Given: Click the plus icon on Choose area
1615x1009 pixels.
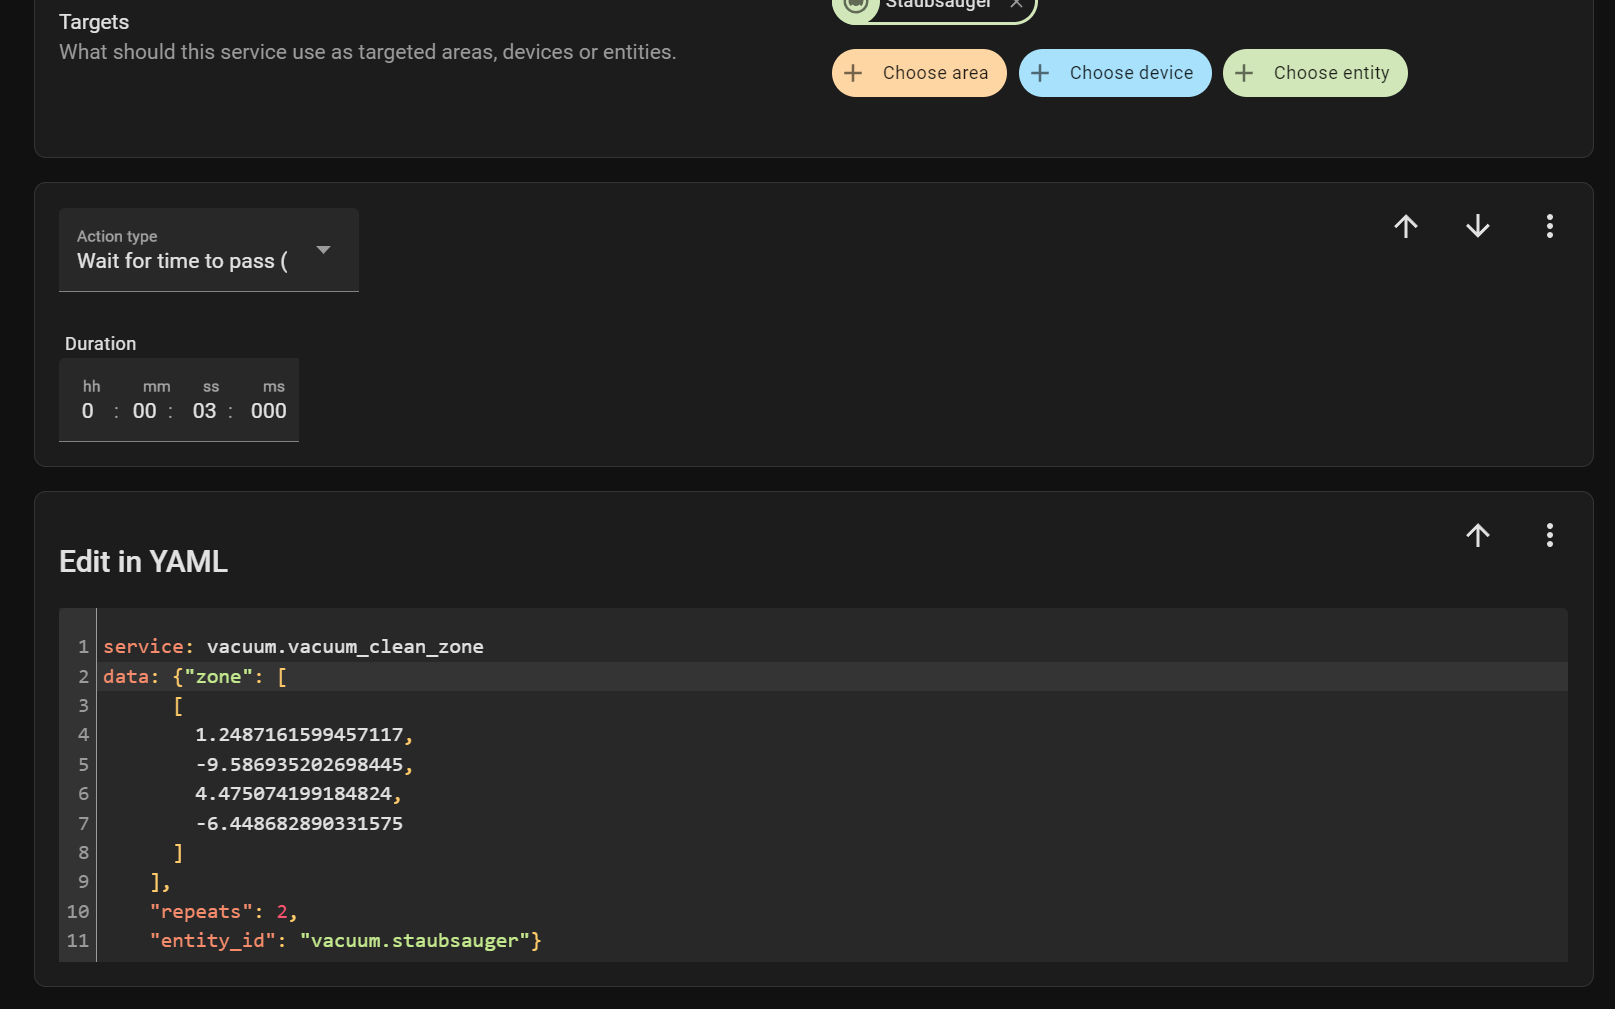Looking at the screenshot, I should (x=855, y=72).
